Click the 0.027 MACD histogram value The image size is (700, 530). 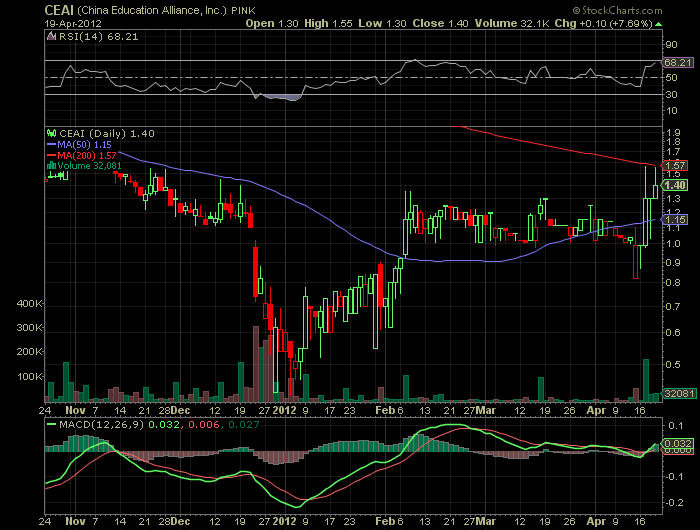(244, 425)
